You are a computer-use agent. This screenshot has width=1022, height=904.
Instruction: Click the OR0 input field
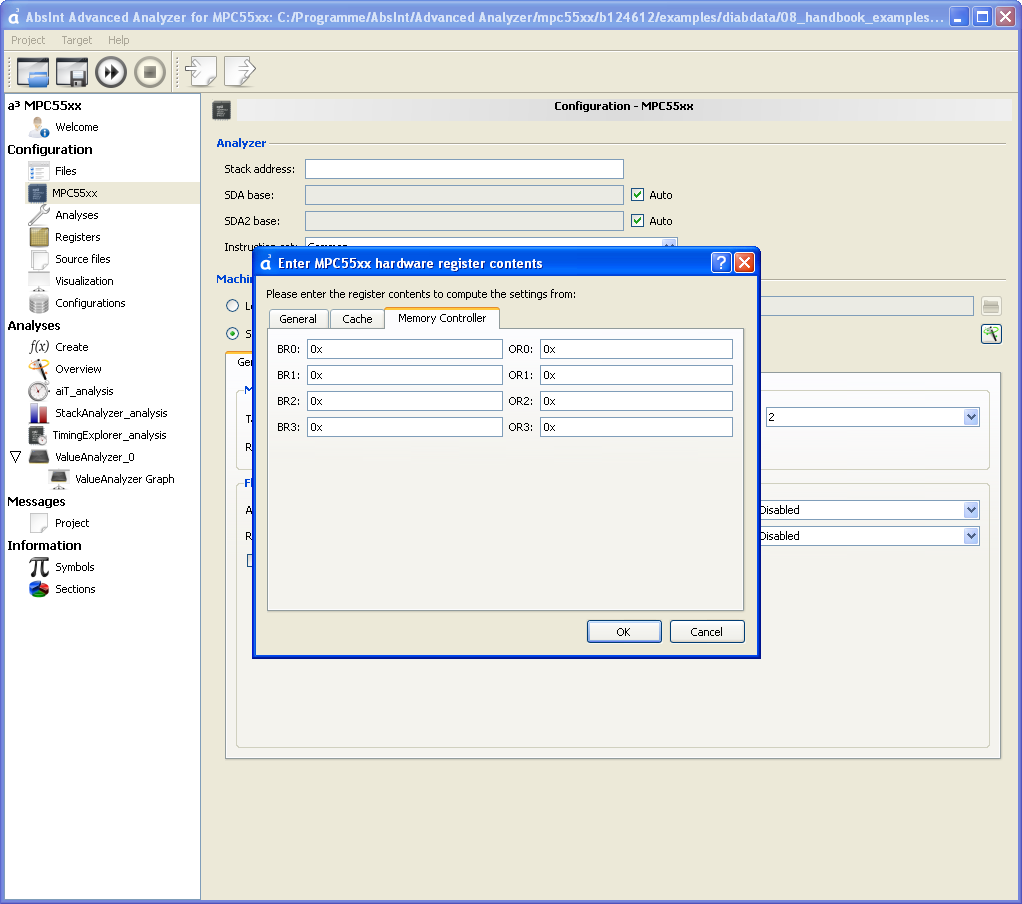(636, 349)
